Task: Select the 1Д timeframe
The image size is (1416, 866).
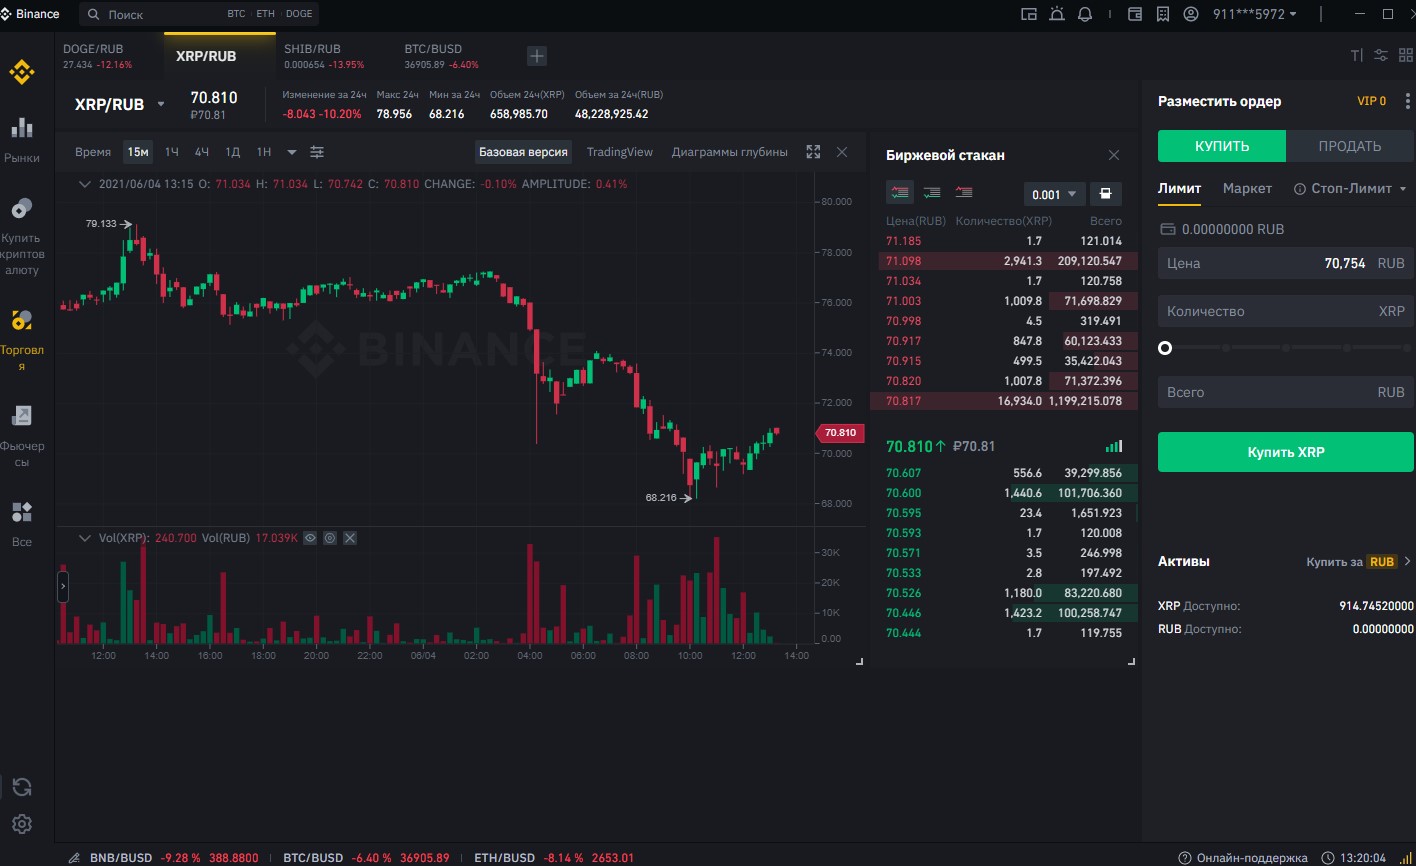Action: (233, 152)
